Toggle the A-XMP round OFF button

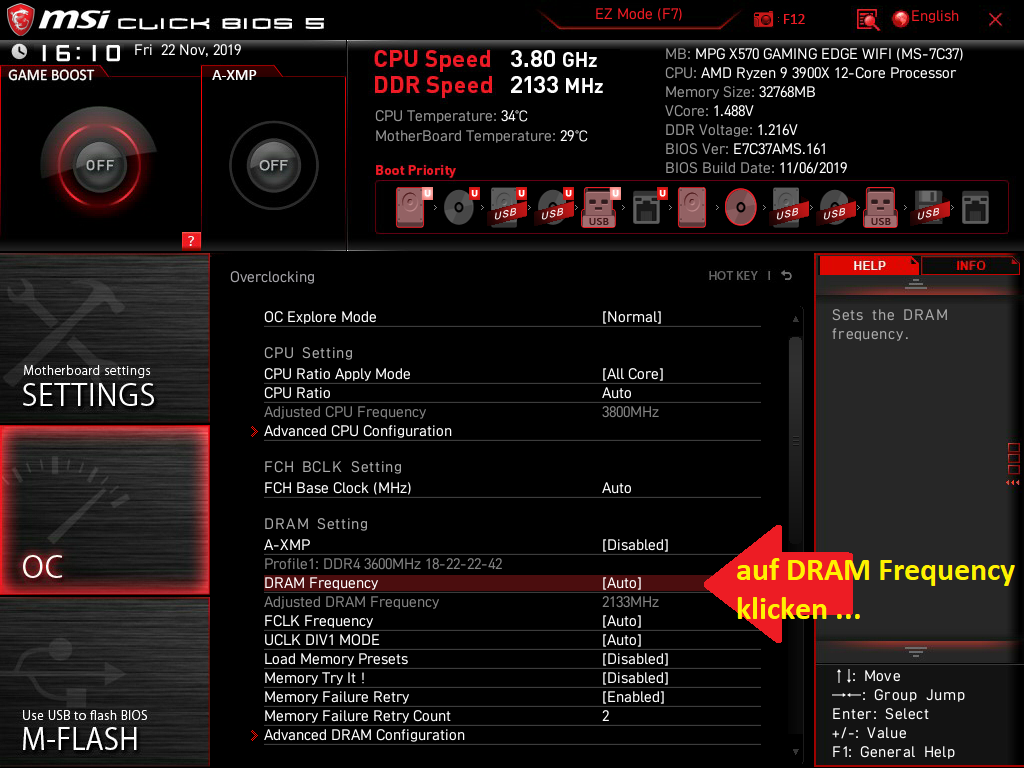coord(274,165)
